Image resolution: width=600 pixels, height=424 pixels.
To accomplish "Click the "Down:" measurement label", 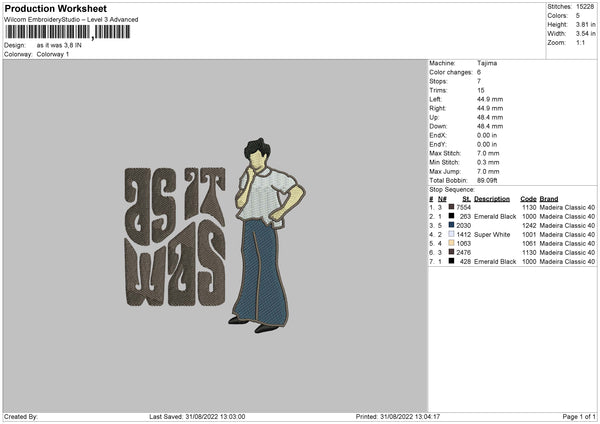I will (438, 126).
